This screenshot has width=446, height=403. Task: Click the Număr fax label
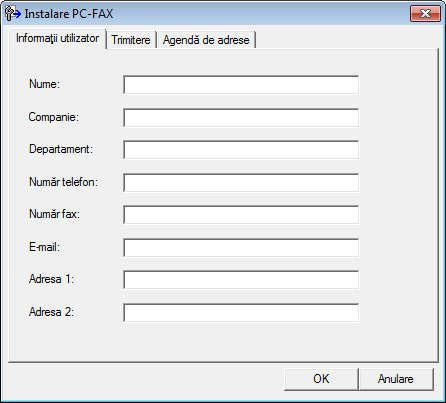(x=54, y=214)
